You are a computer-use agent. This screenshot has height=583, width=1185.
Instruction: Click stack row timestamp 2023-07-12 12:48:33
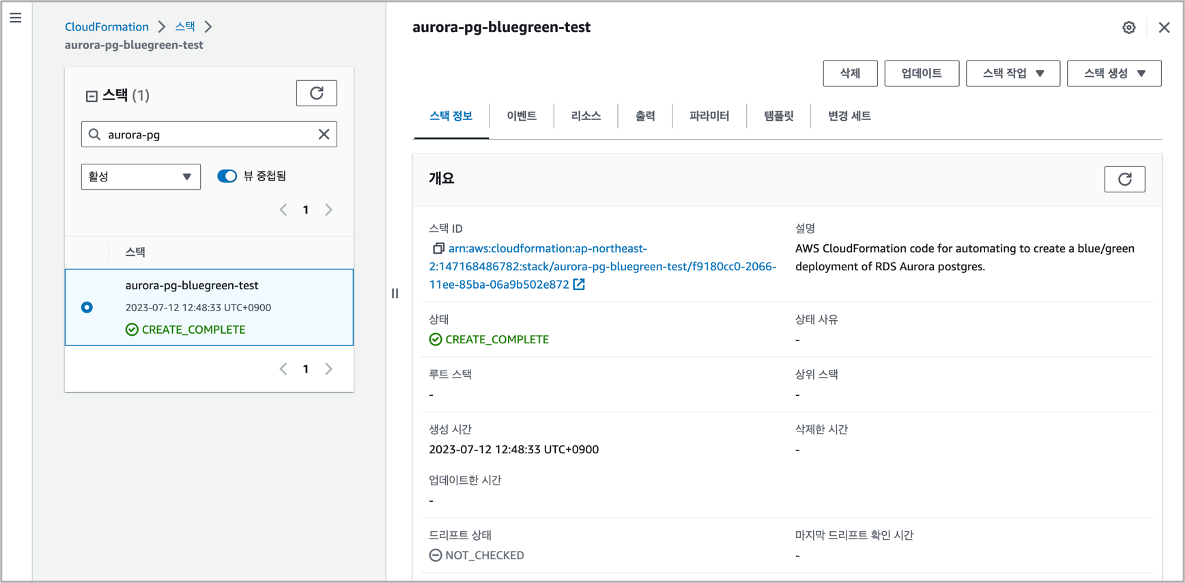pos(198,308)
